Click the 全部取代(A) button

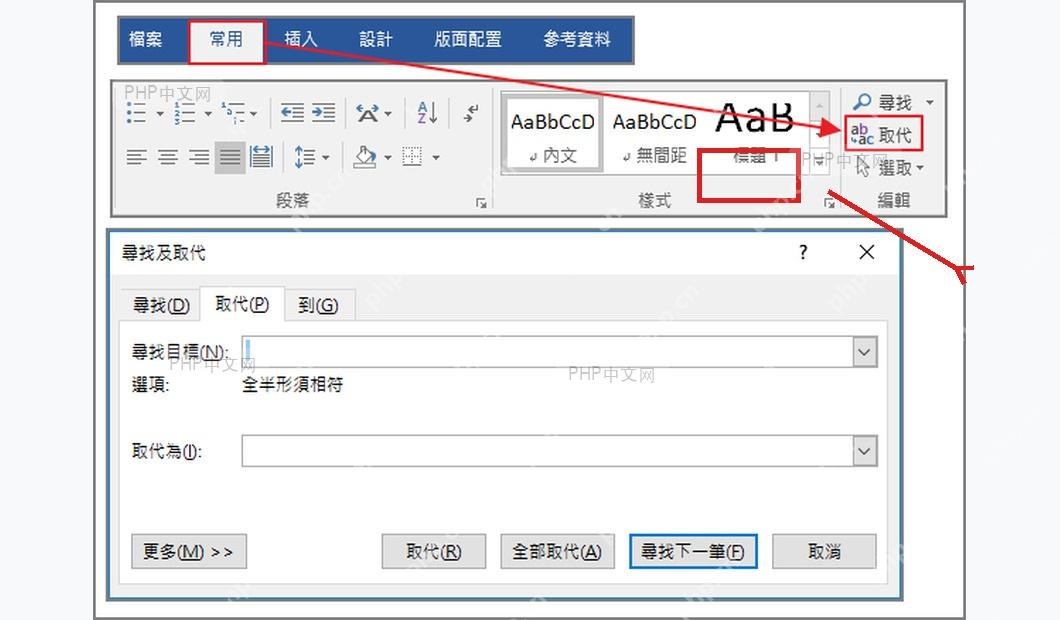tap(557, 552)
